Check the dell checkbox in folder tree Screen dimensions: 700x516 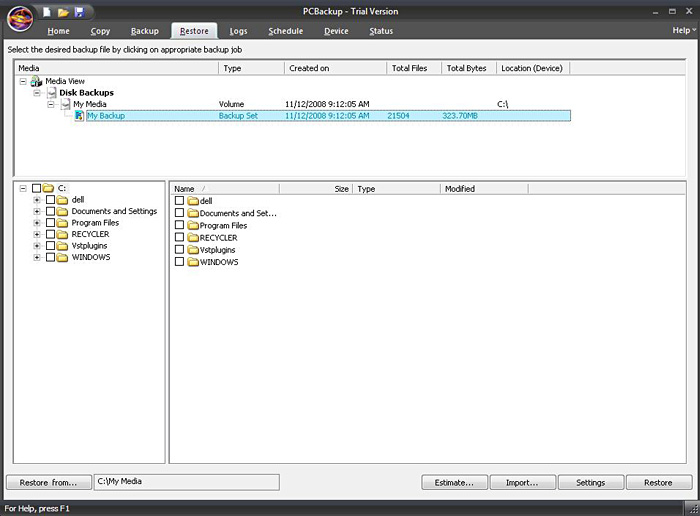pos(50,200)
